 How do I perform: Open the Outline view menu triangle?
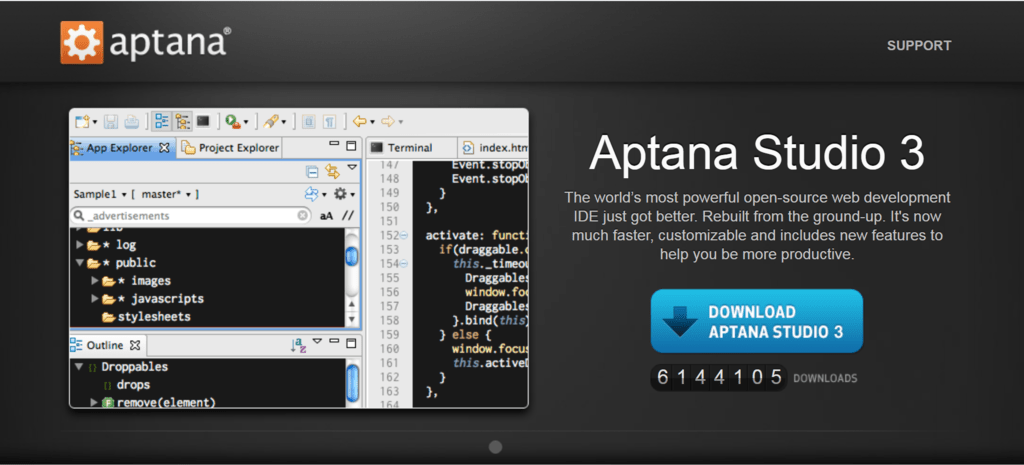coord(317,340)
